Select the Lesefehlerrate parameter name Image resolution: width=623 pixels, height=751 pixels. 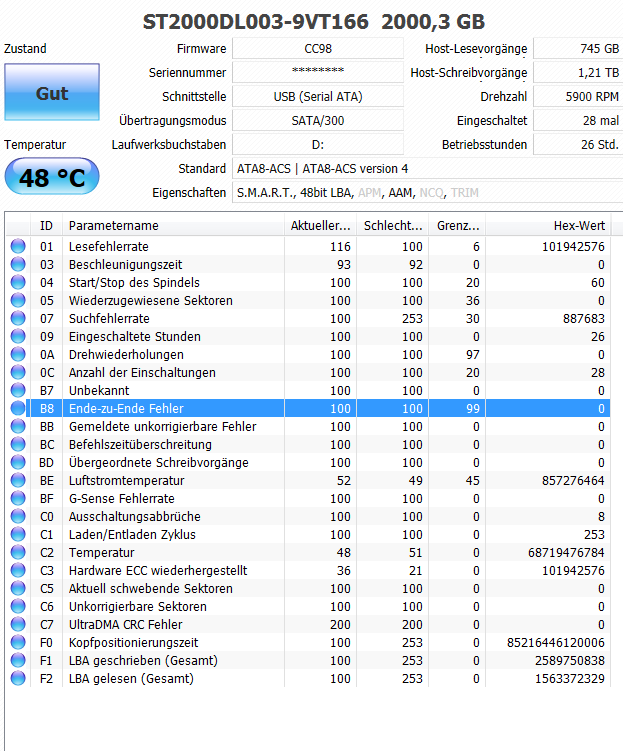click(x=109, y=246)
